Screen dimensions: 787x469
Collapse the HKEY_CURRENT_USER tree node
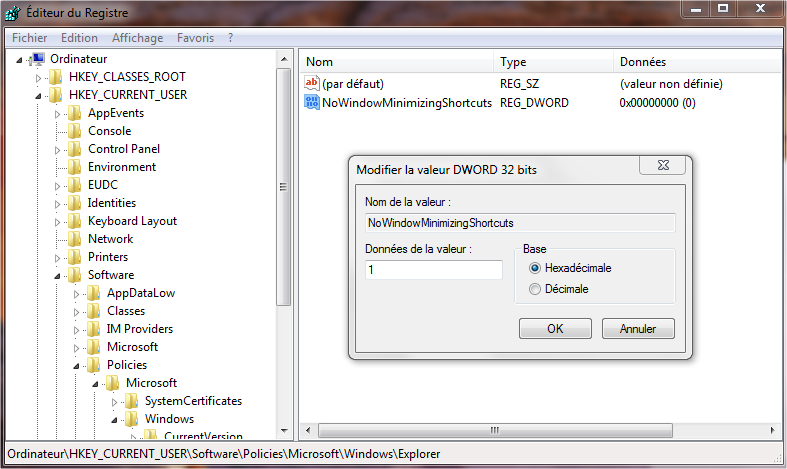click(38, 95)
